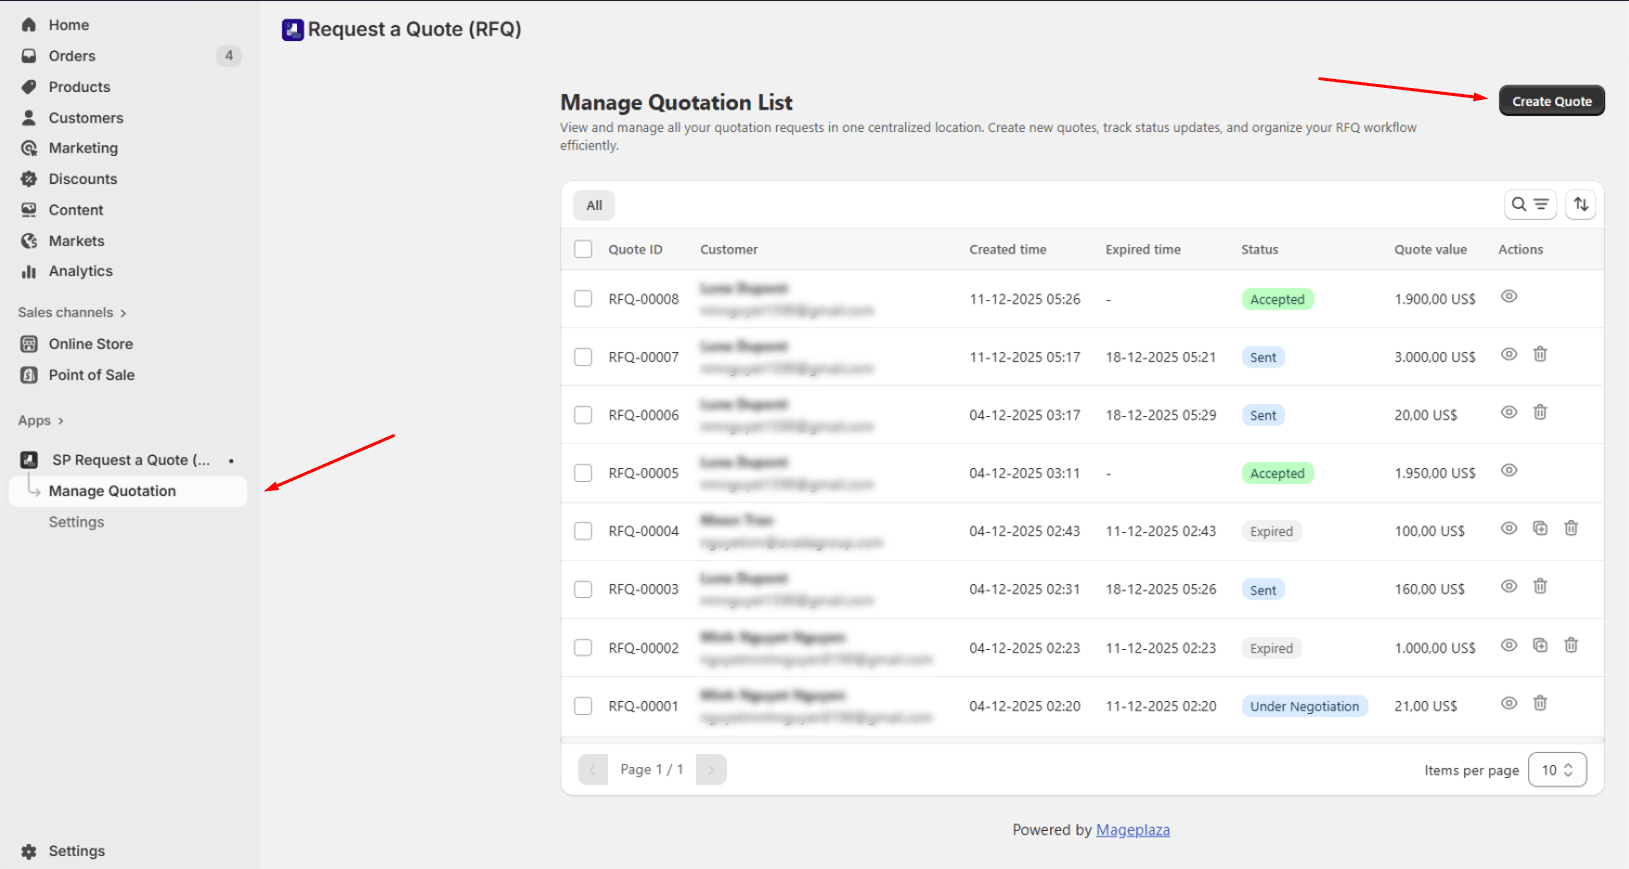
Task: Click the Request a Quote app logo
Action: pos(292,30)
